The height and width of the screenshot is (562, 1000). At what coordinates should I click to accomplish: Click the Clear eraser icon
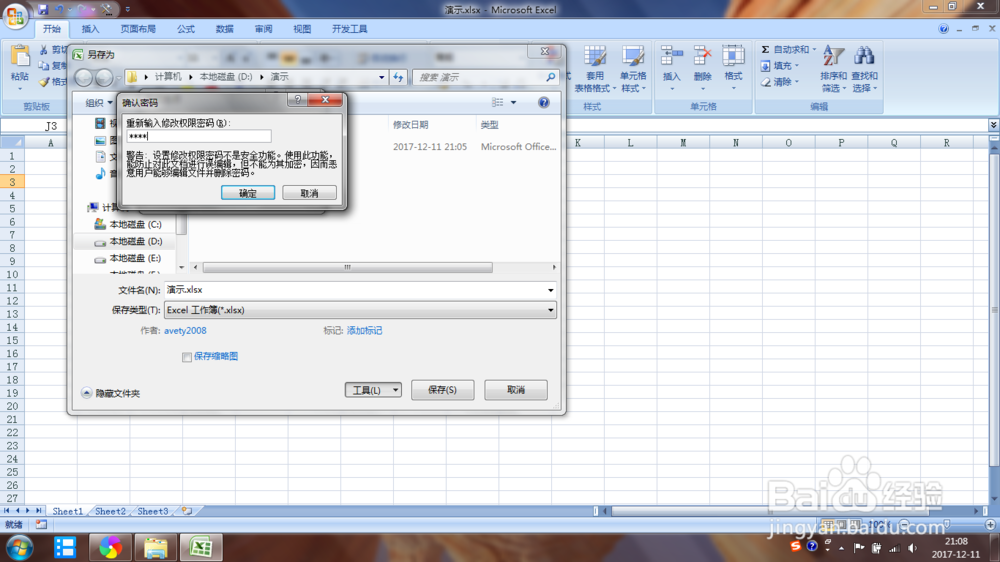tap(765, 82)
